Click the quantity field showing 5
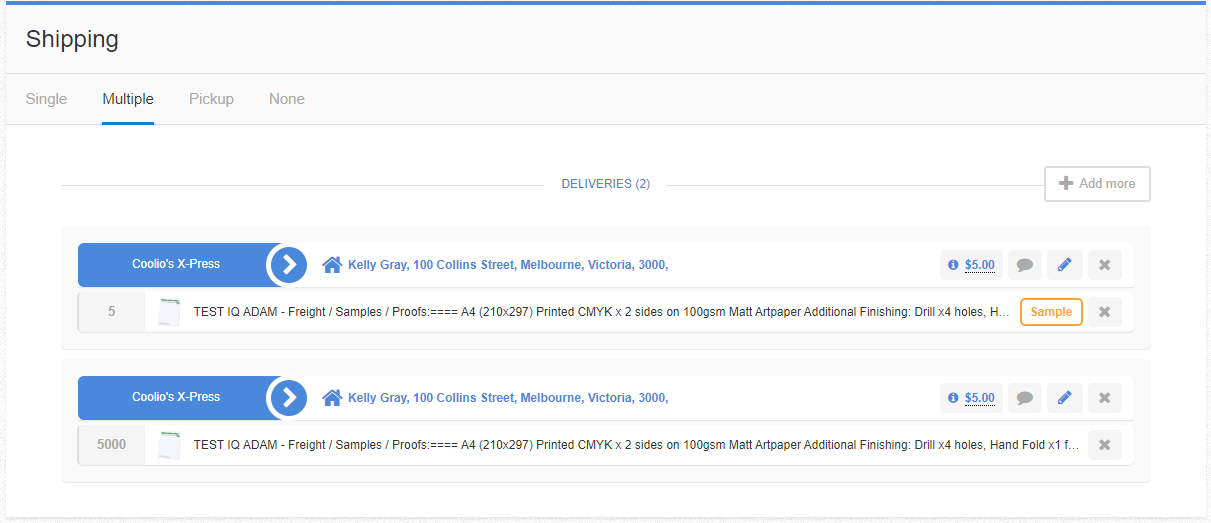Image resolution: width=1211 pixels, height=523 pixels. click(111, 312)
